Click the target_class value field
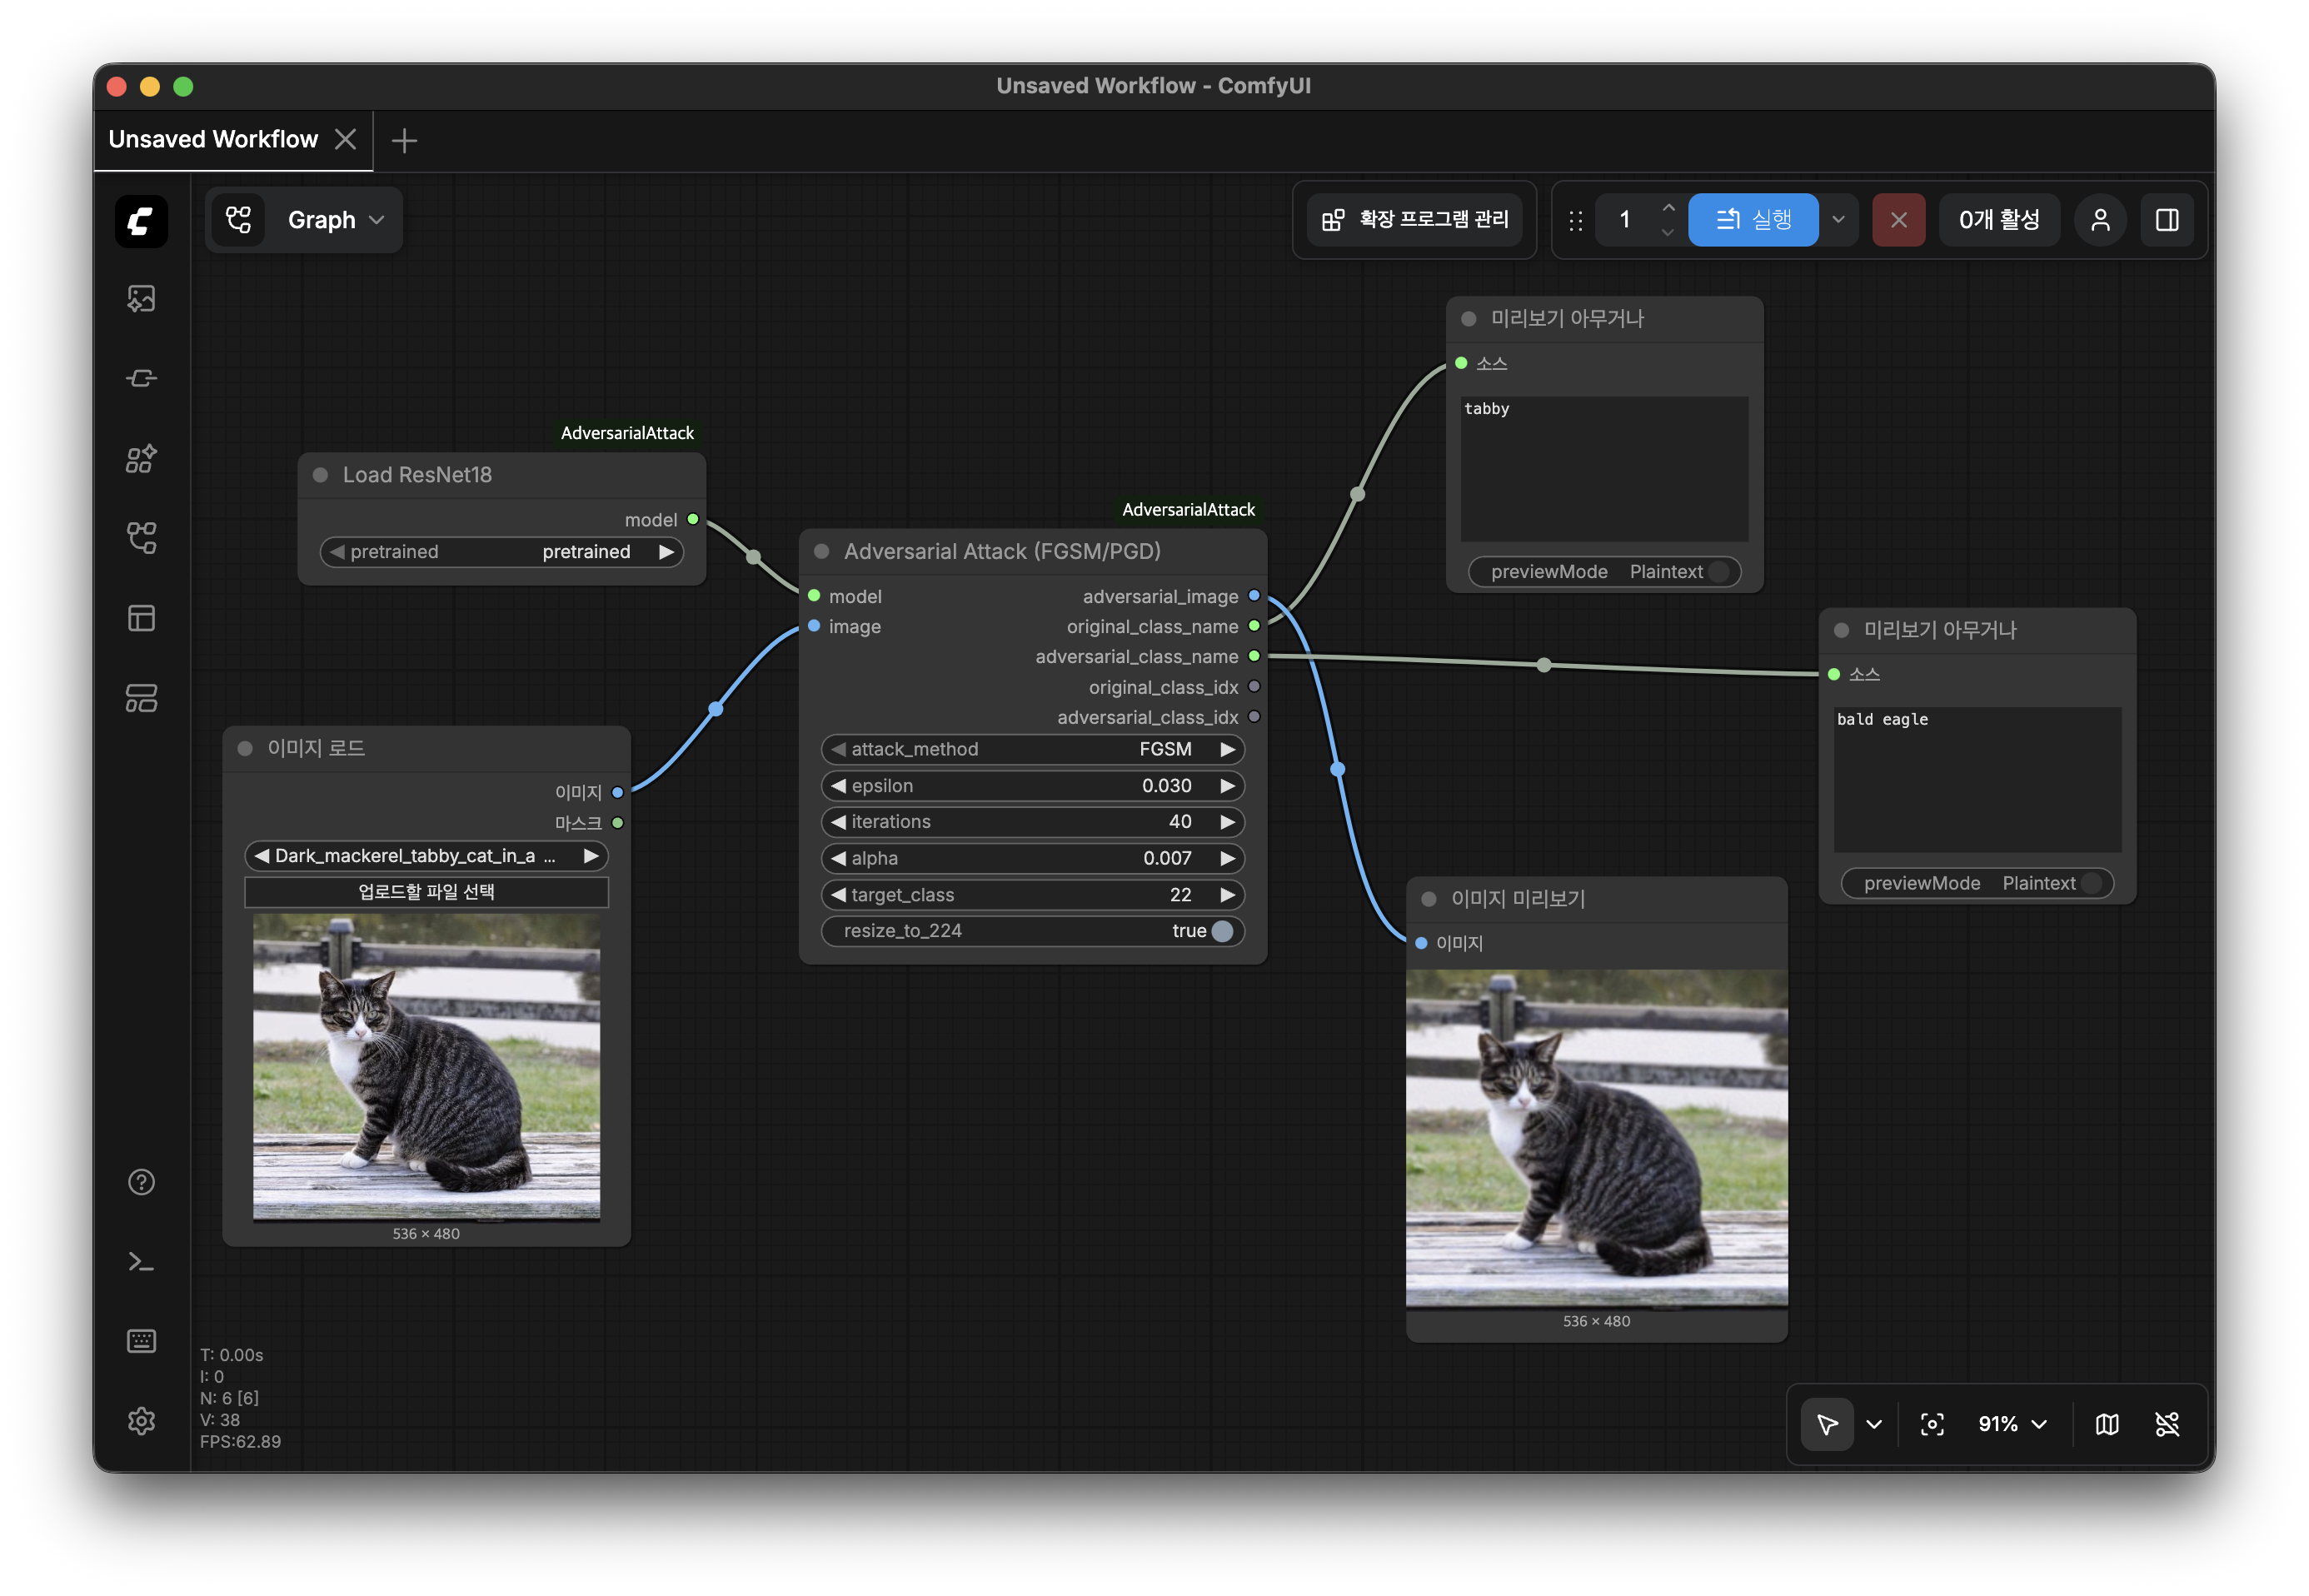2309x1596 pixels. click(1033, 895)
